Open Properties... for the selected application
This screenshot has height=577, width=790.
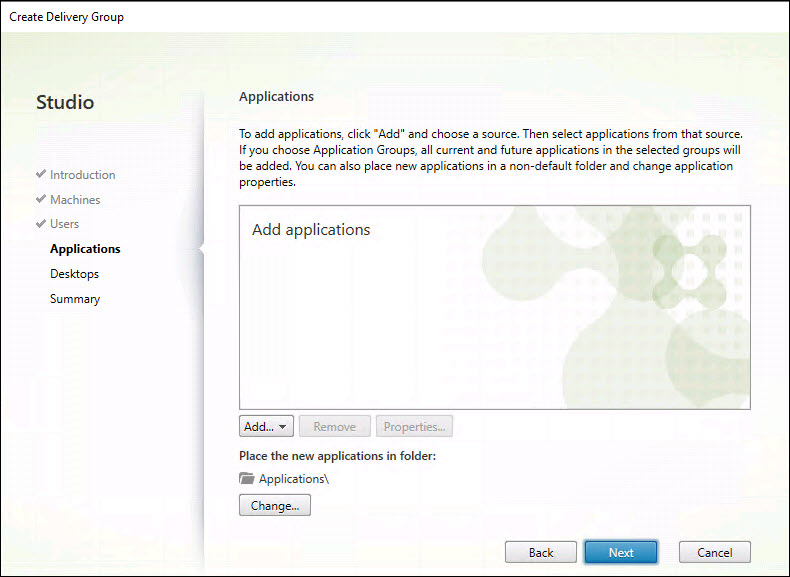point(414,427)
